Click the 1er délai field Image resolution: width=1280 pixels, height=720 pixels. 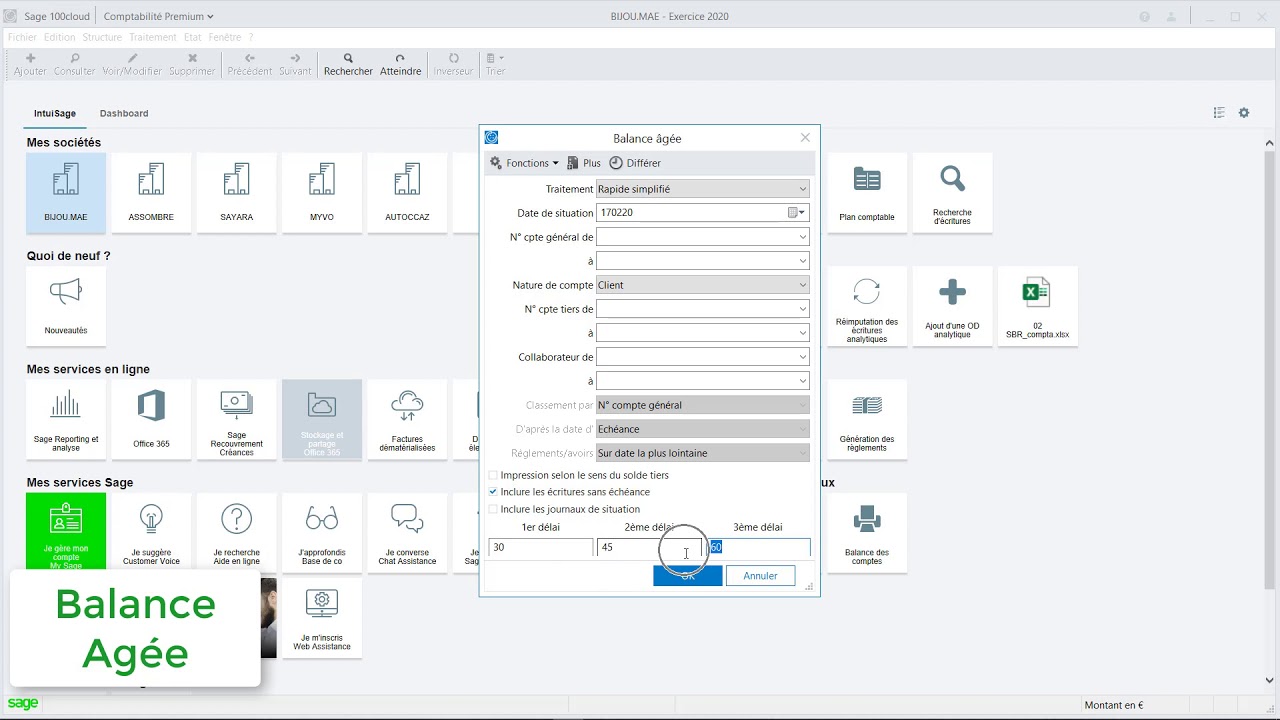(x=540, y=547)
